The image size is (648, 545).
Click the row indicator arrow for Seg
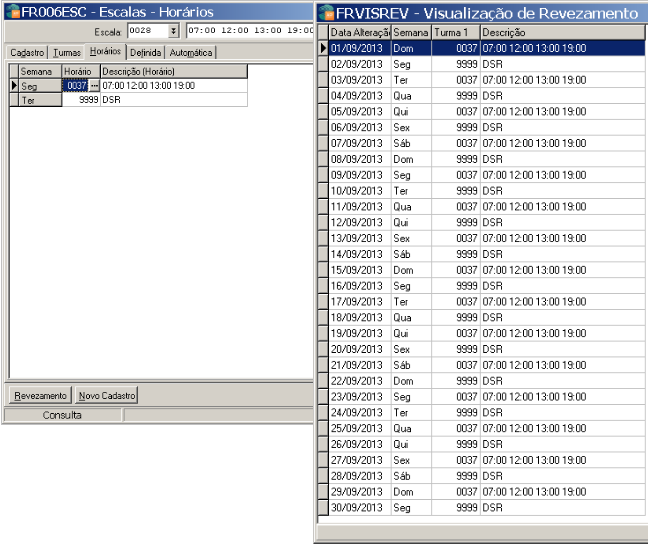(x=14, y=86)
